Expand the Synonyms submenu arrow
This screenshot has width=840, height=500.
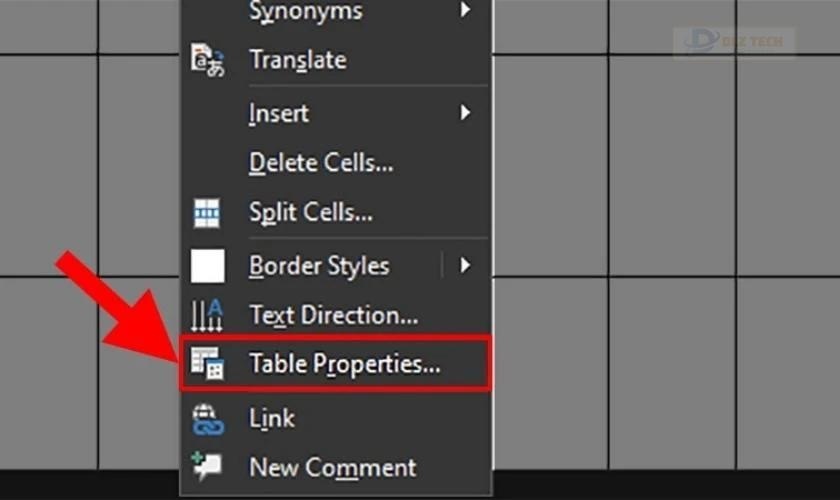point(465,10)
